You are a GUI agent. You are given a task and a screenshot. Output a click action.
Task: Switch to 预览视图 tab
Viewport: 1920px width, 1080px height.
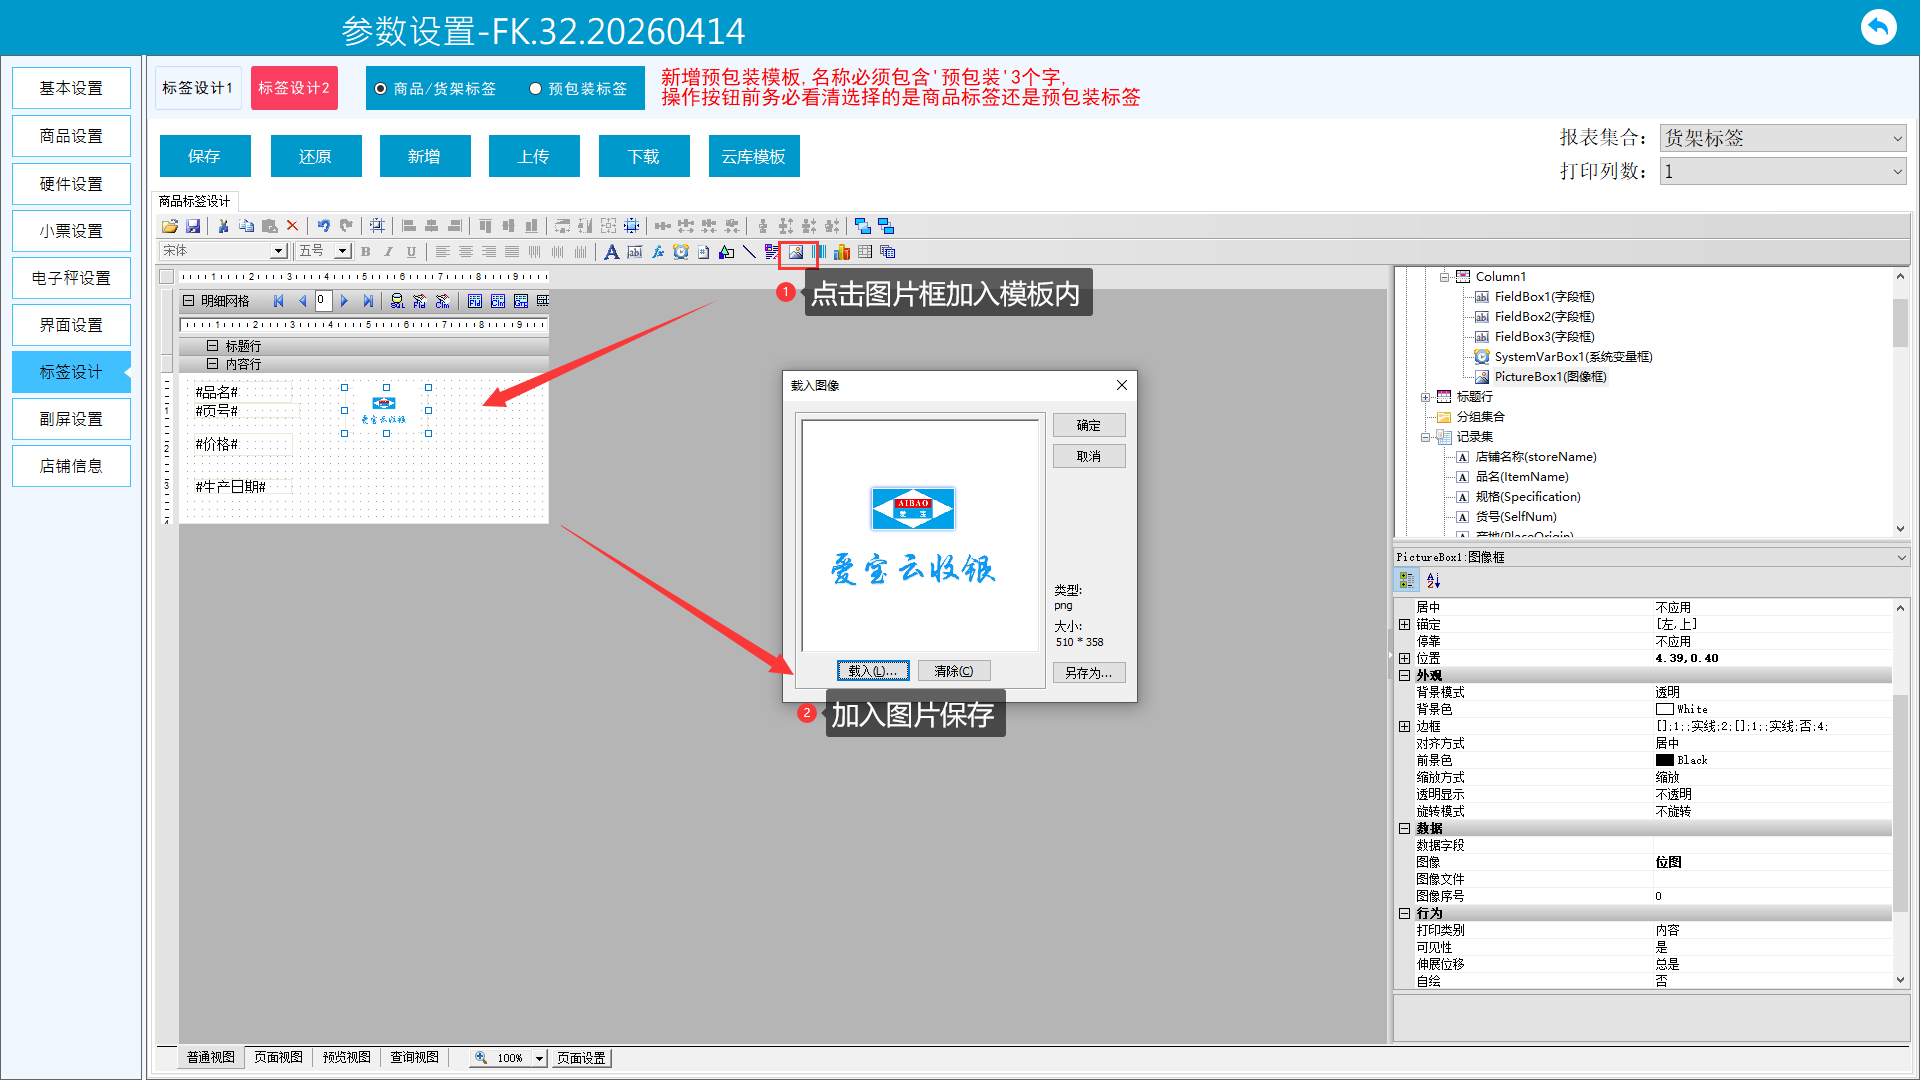pos(346,1057)
